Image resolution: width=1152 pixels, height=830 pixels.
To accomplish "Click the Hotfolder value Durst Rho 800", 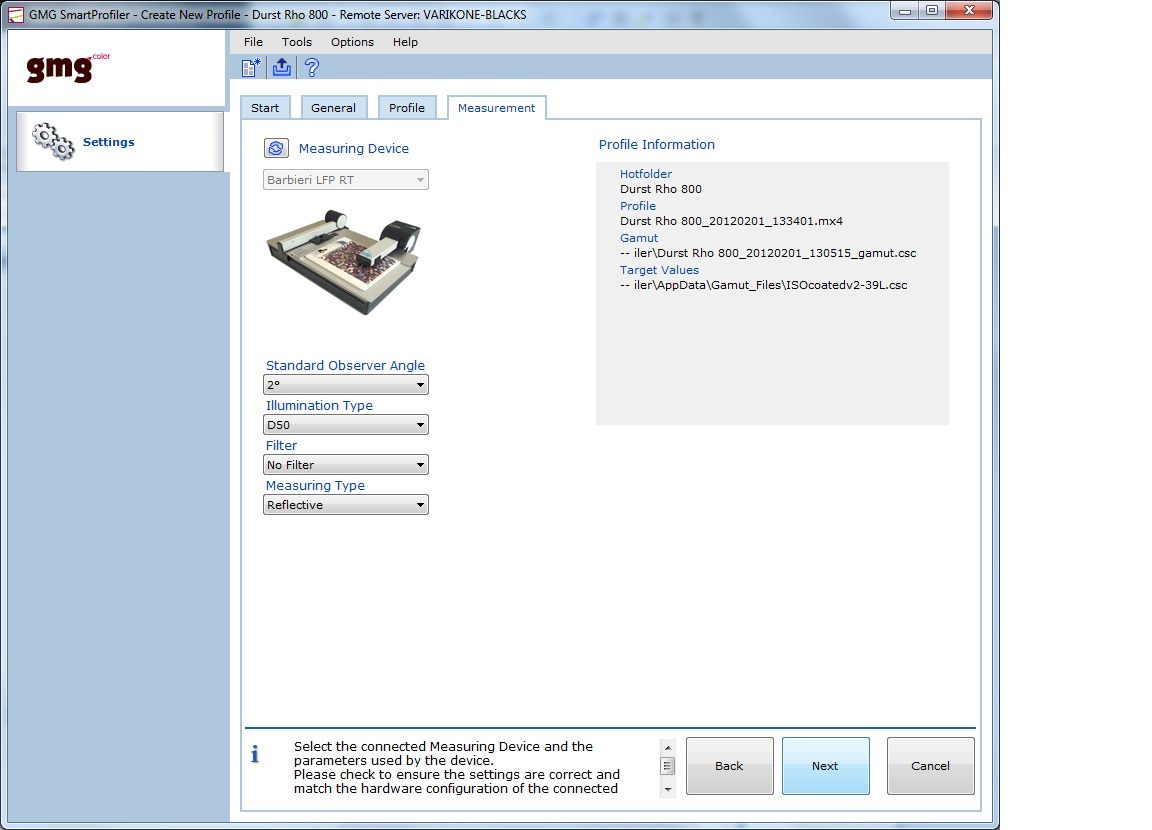I will coord(660,189).
